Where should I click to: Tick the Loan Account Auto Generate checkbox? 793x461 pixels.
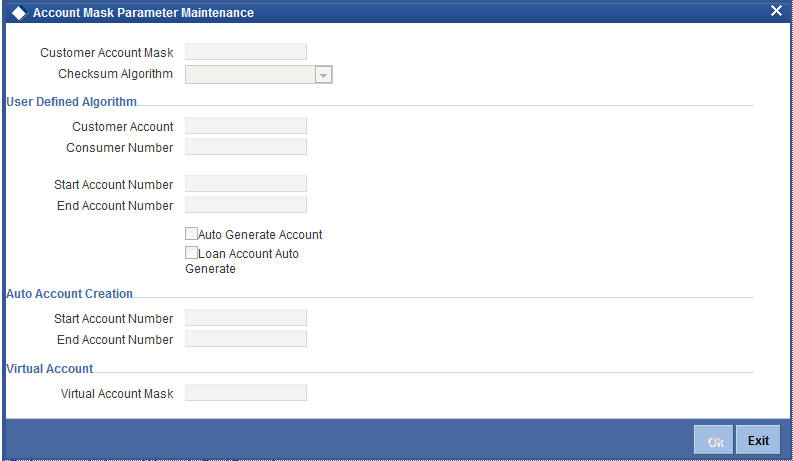pos(191,252)
